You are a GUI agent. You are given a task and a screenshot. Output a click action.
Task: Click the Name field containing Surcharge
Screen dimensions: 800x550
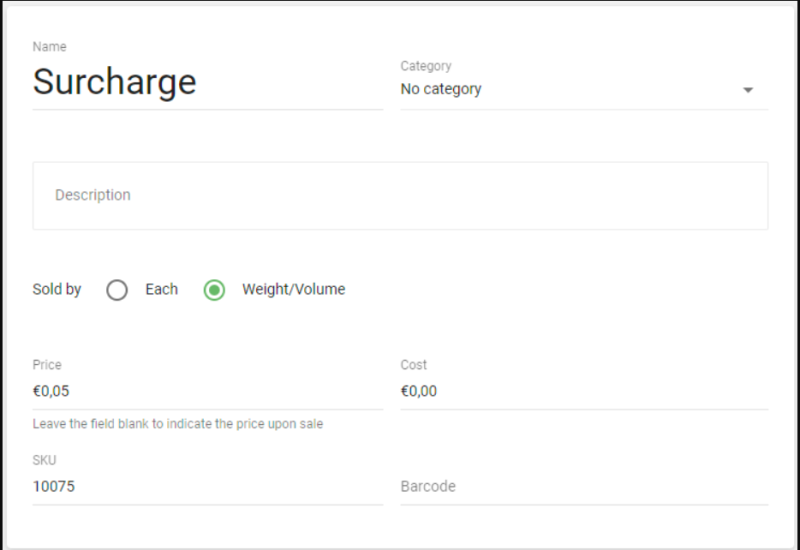click(x=207, y=82)
